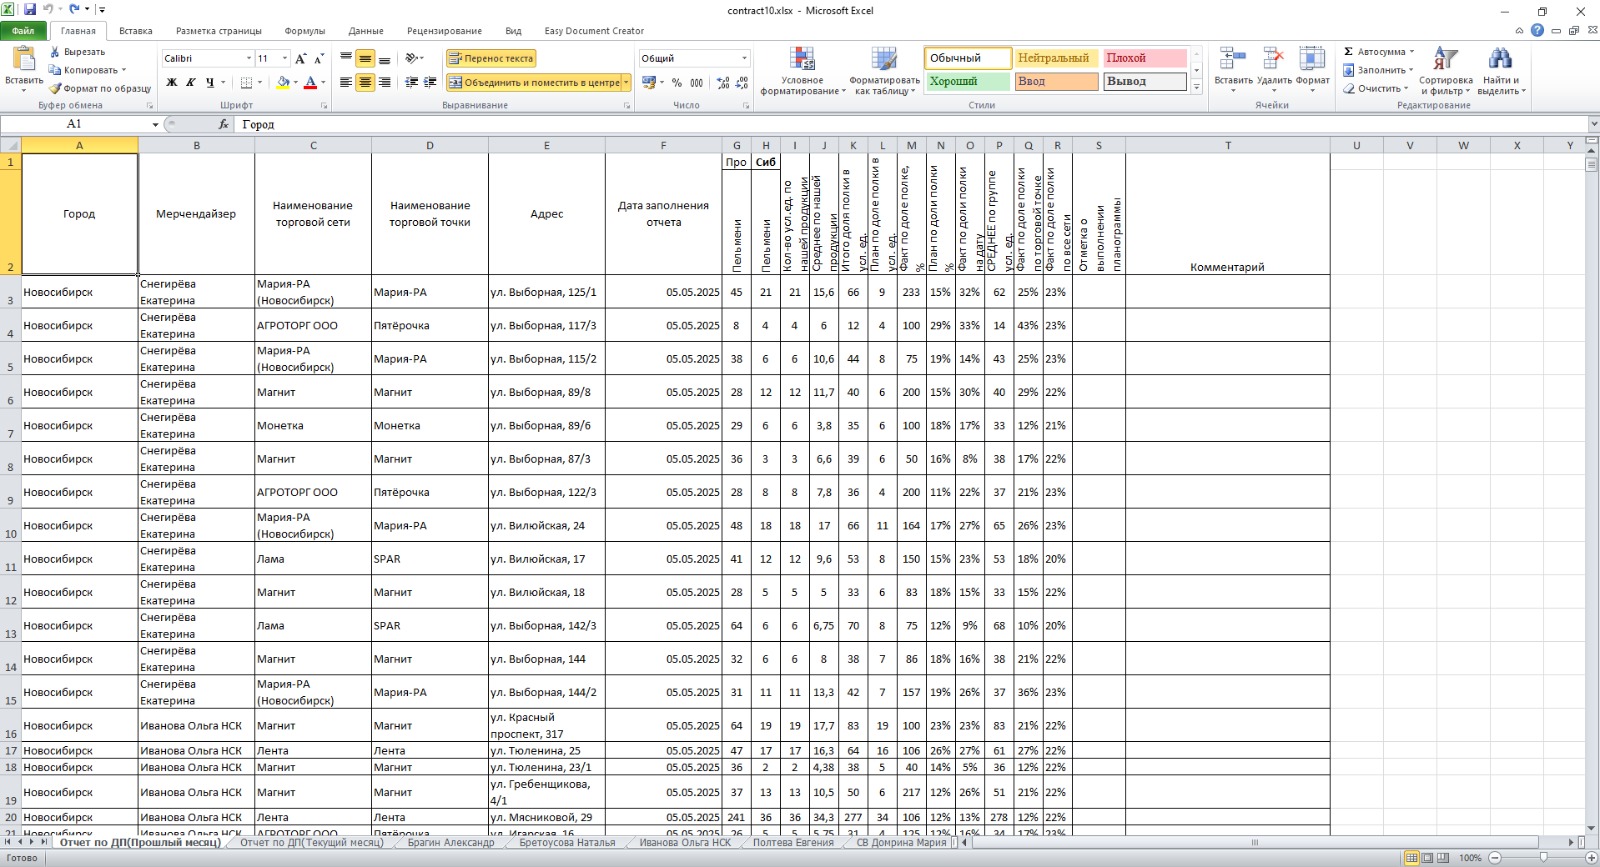Click the thousands separator 000 icon
The image size is (1600, 867).
[x=696, y=83]
